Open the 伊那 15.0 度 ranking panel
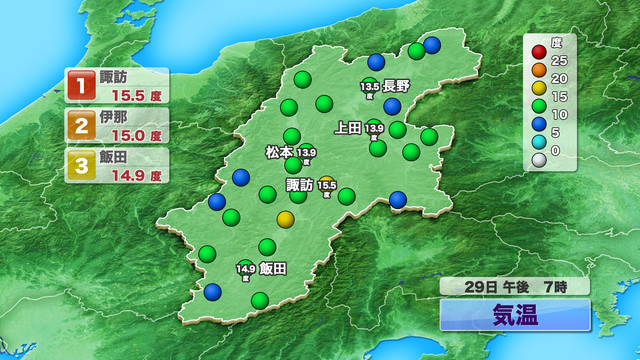Screen dimensions: 640x360 coord(117,125)
